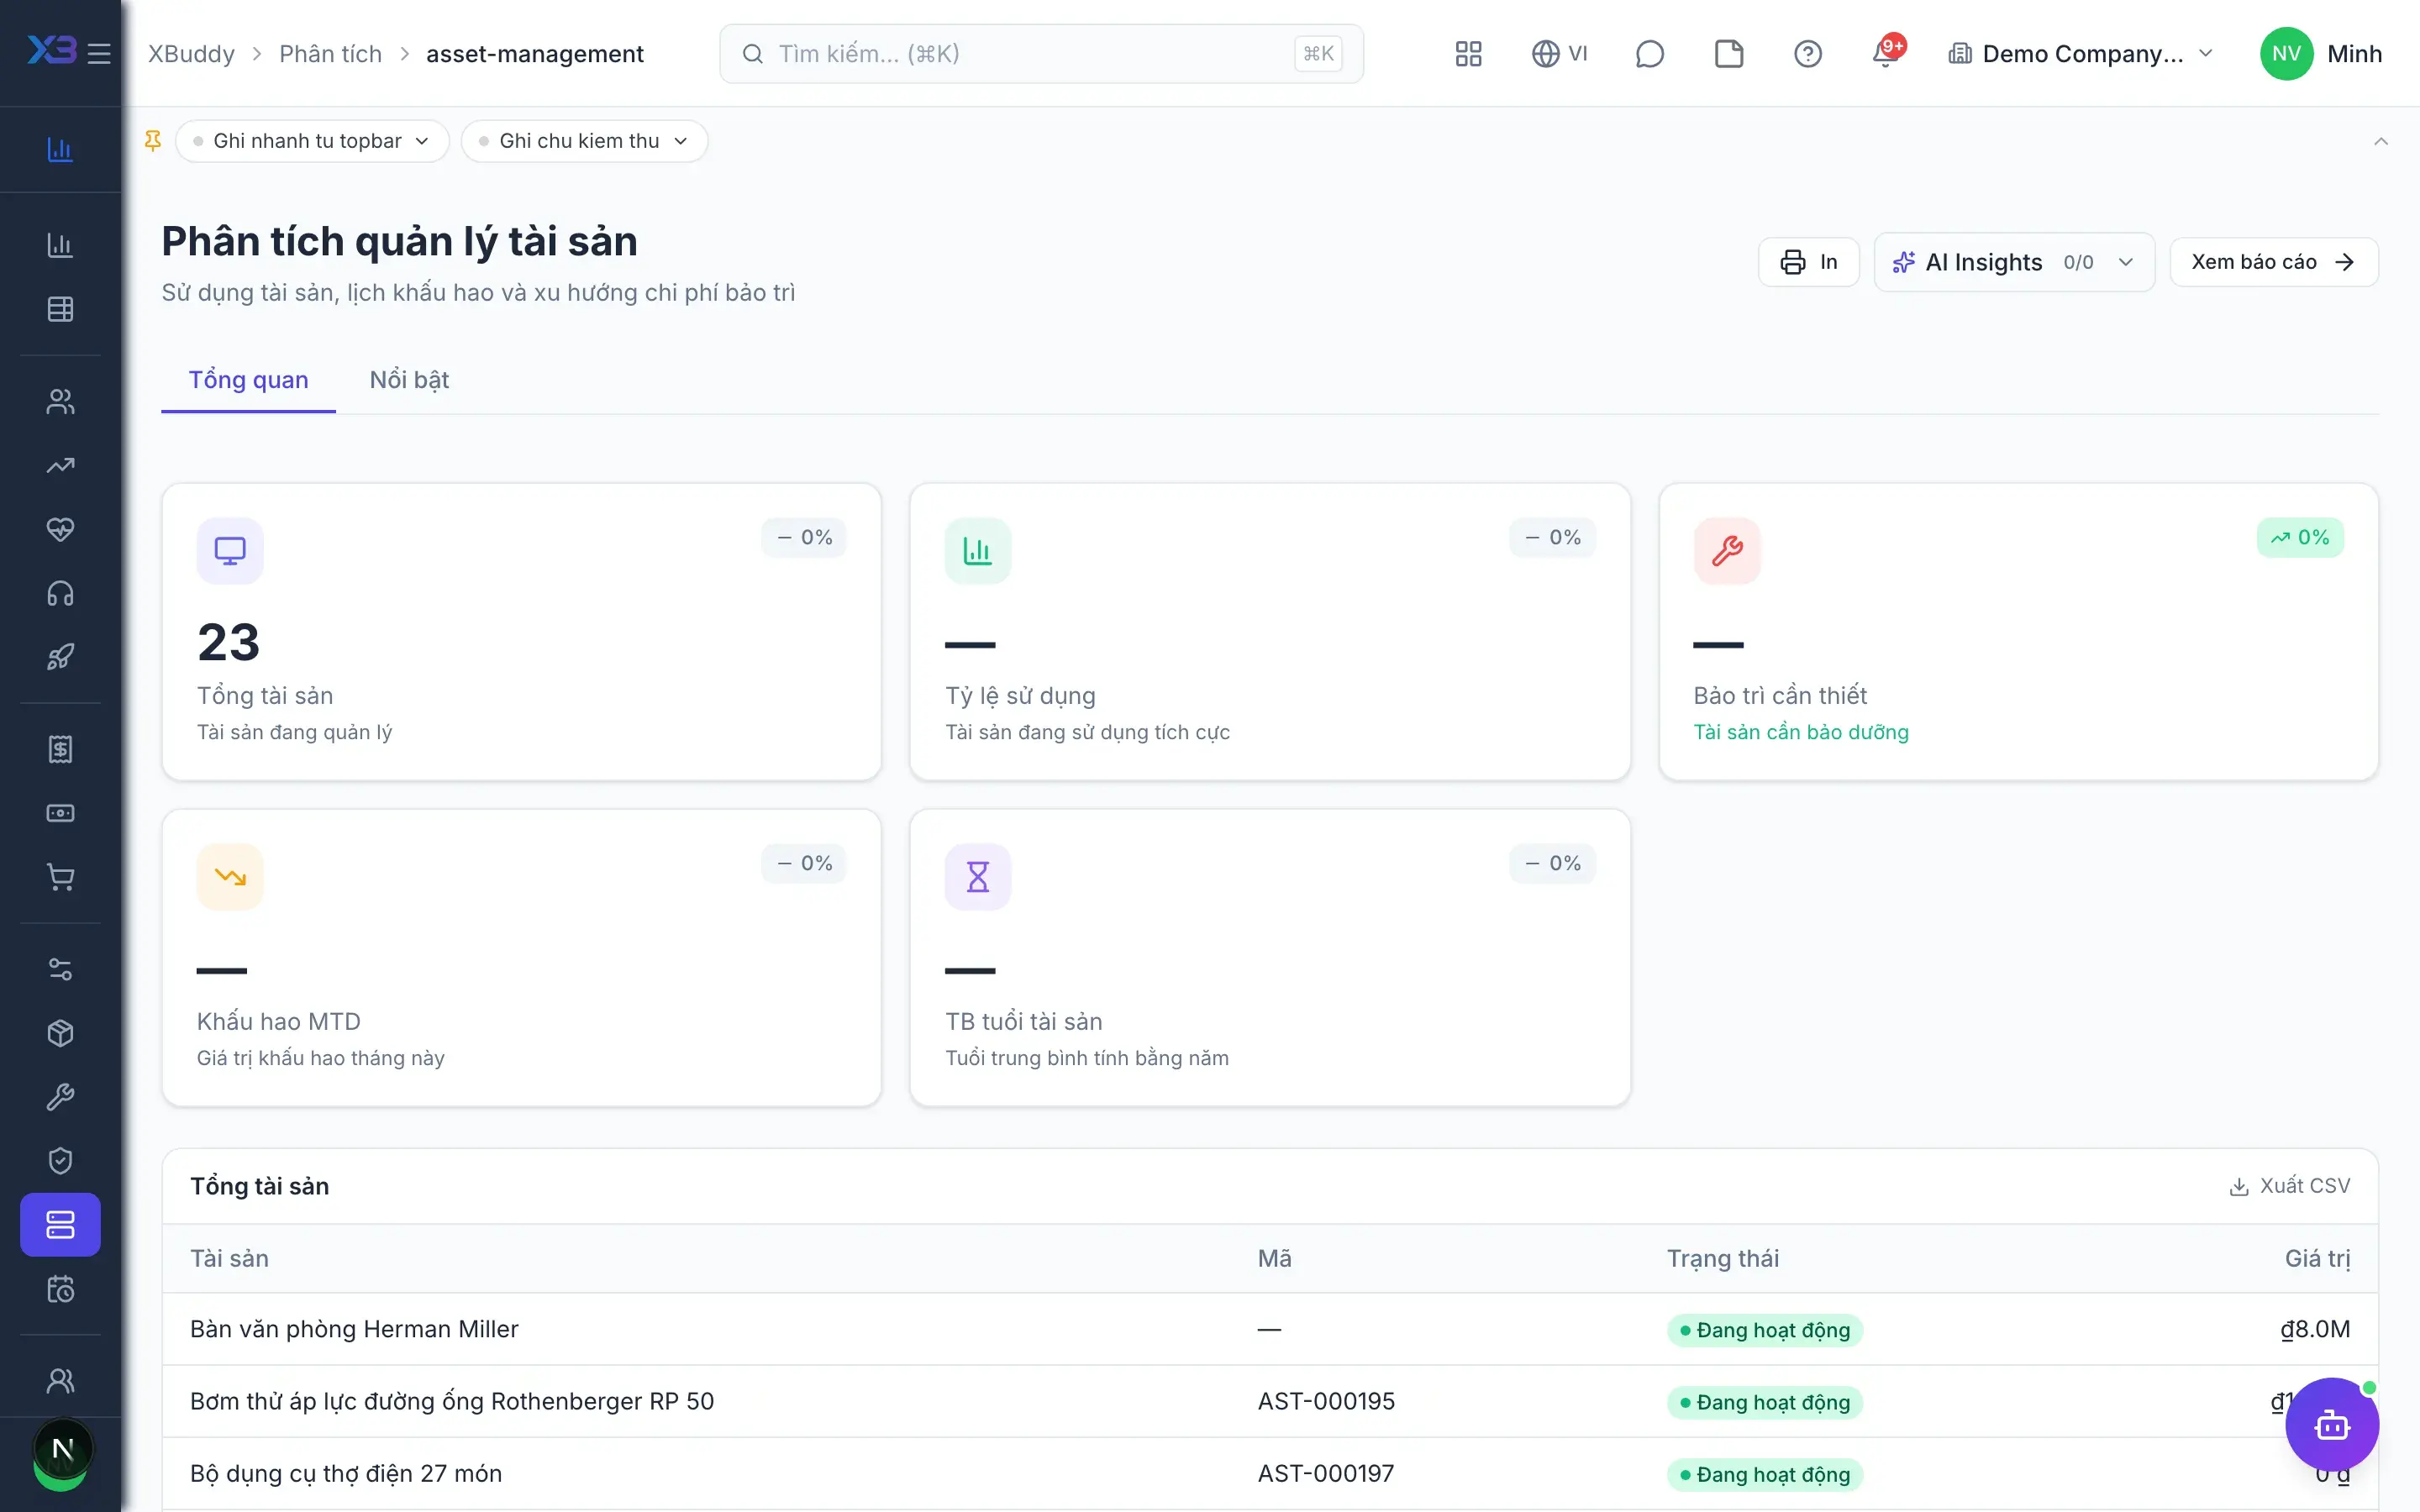
Task: Open the heart pulse sidebar icon
Action: click(x=60, y=529)
